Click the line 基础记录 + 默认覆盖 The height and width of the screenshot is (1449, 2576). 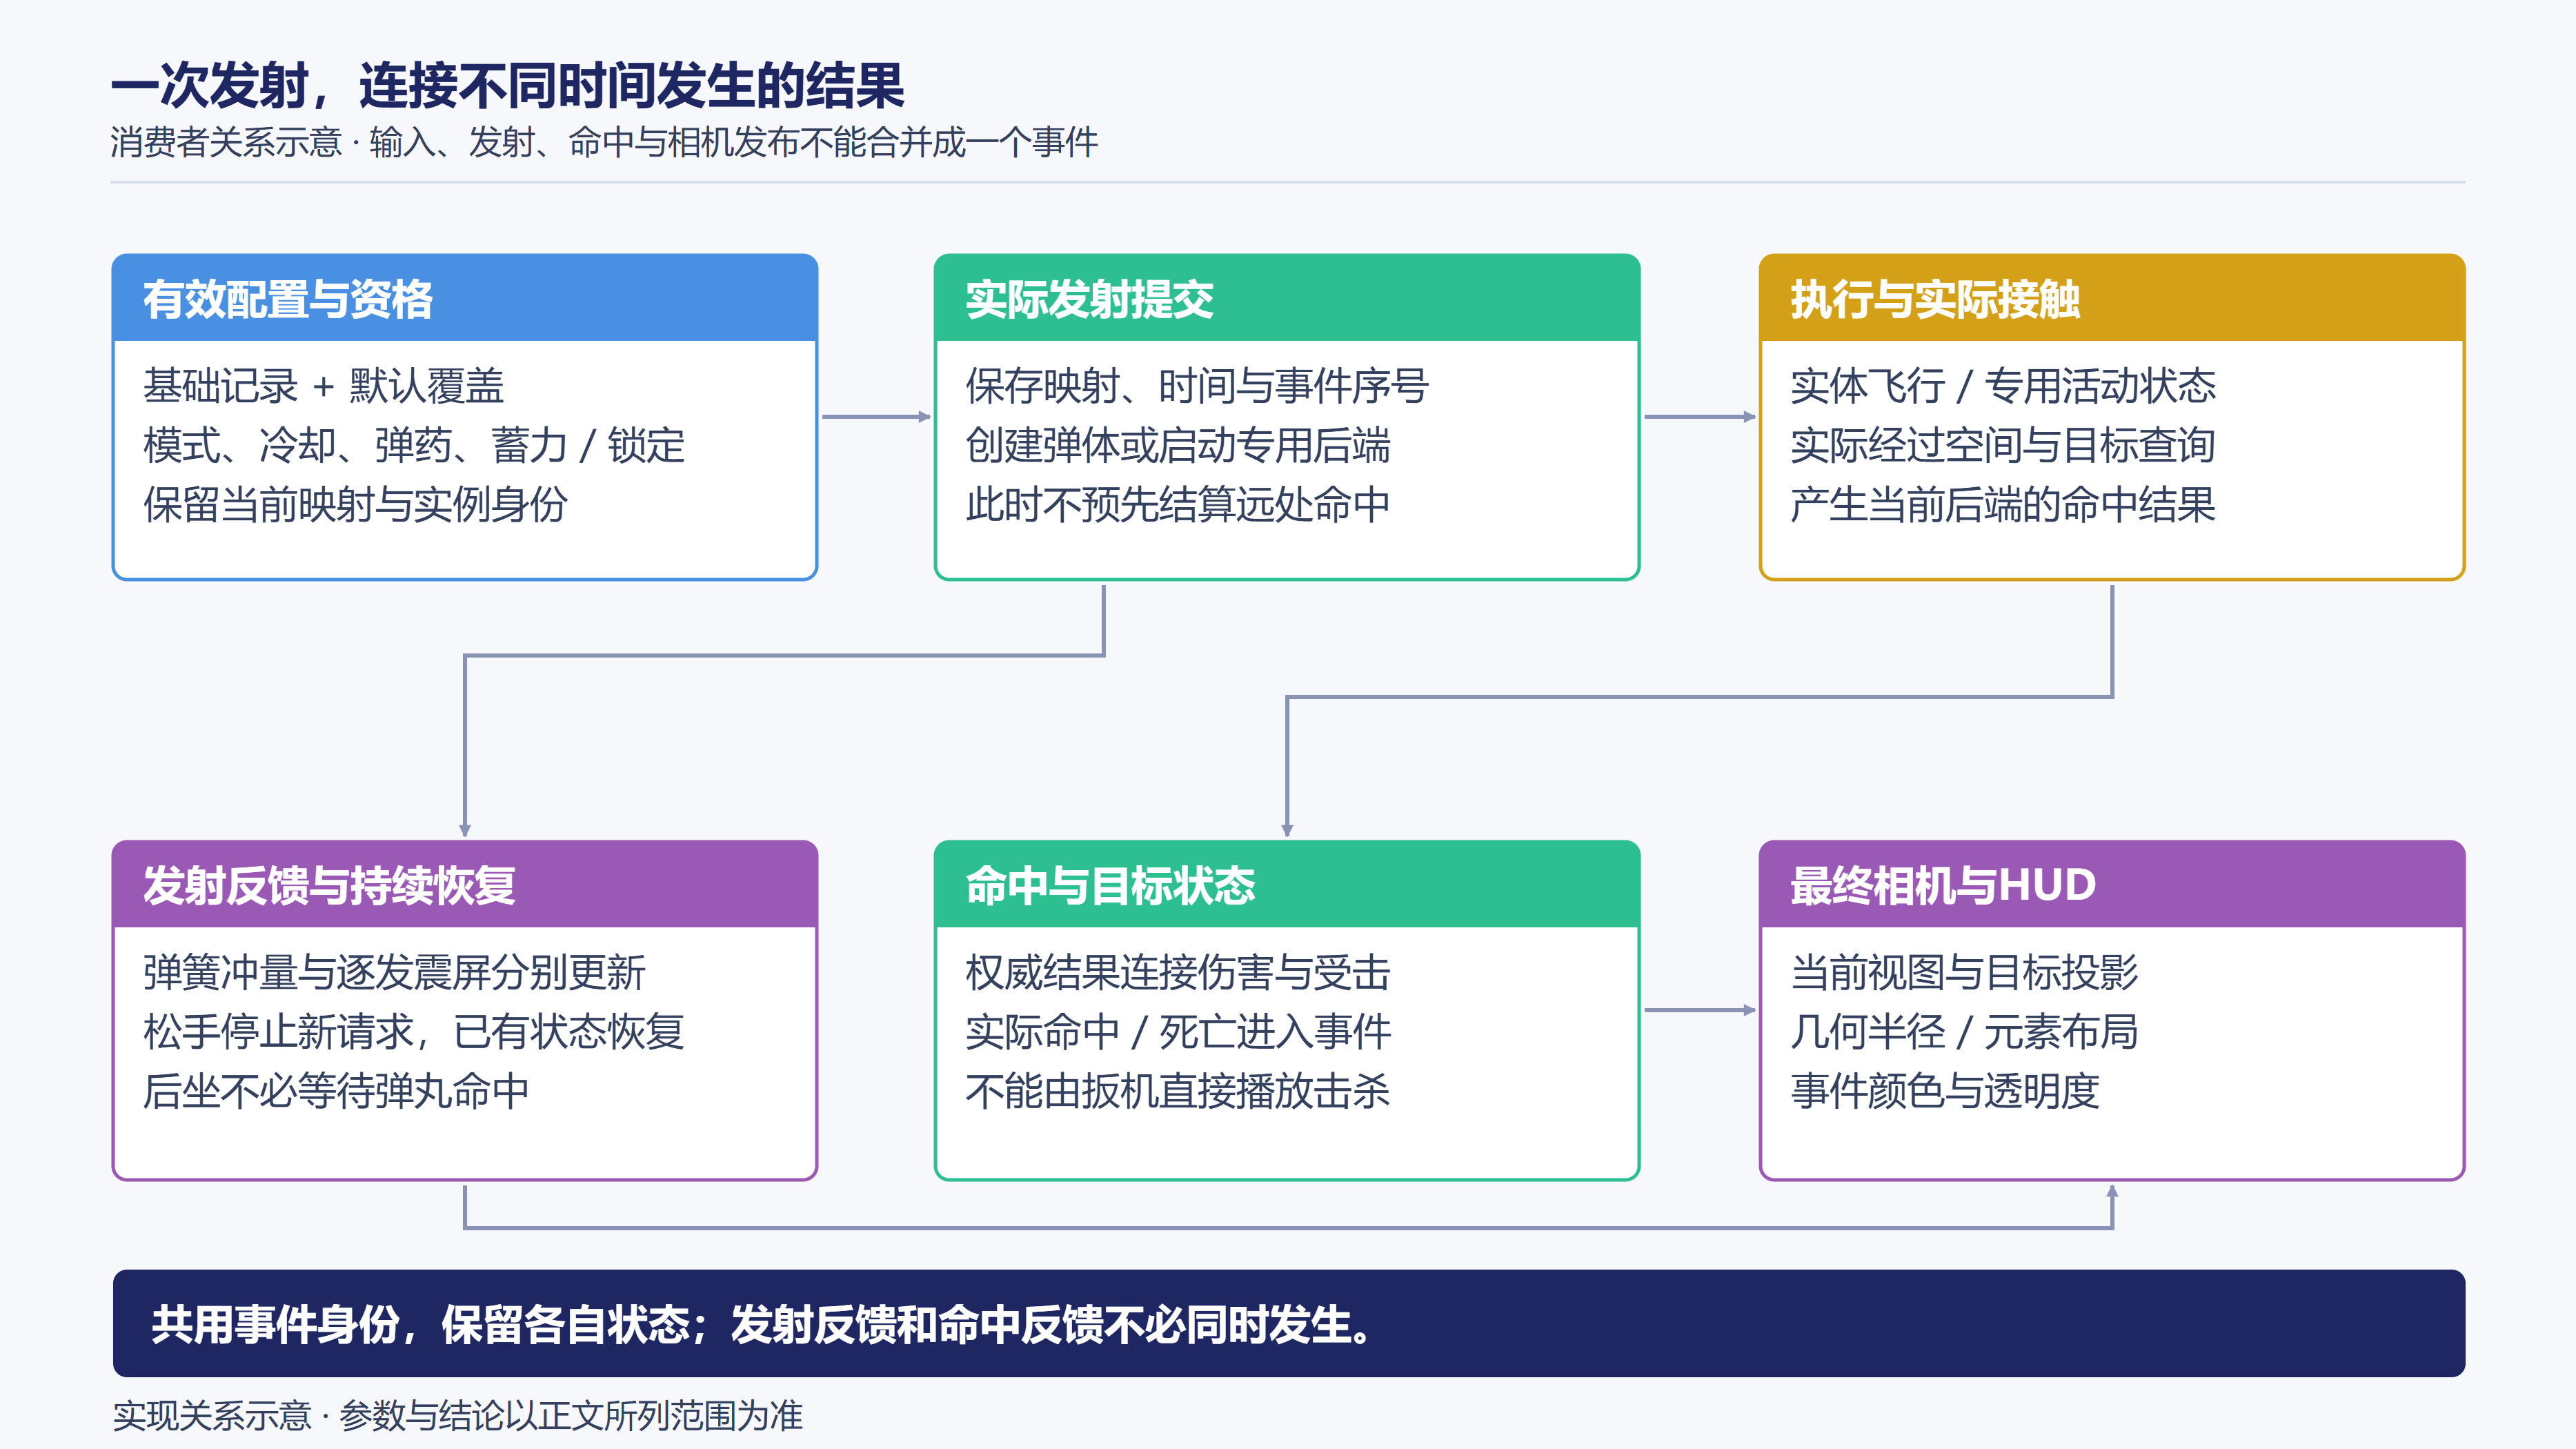pos(323,386)
